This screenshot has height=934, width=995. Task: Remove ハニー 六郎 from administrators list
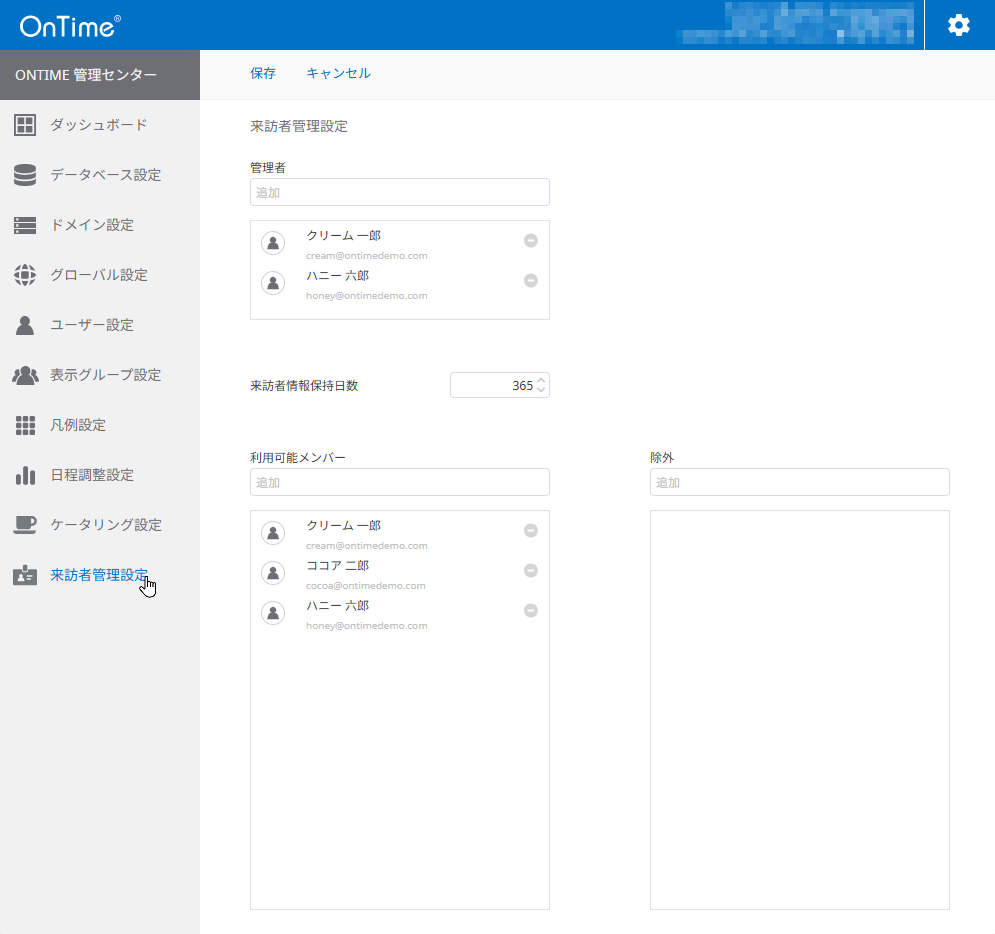coord(530,280)
